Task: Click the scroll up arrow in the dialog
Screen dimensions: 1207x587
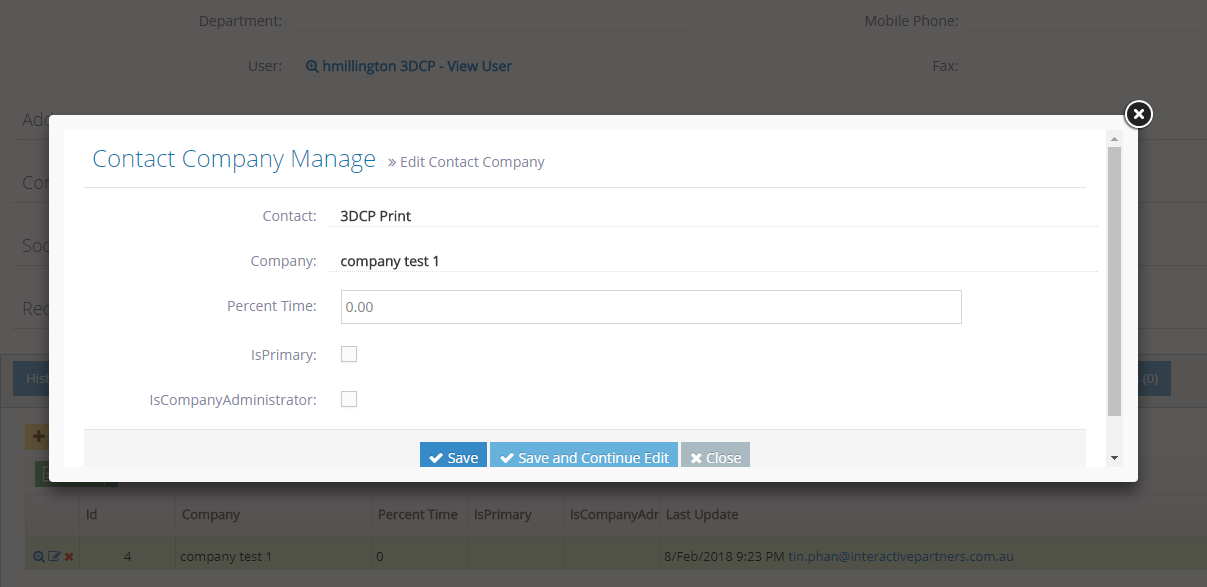Action: (1114, 139)
